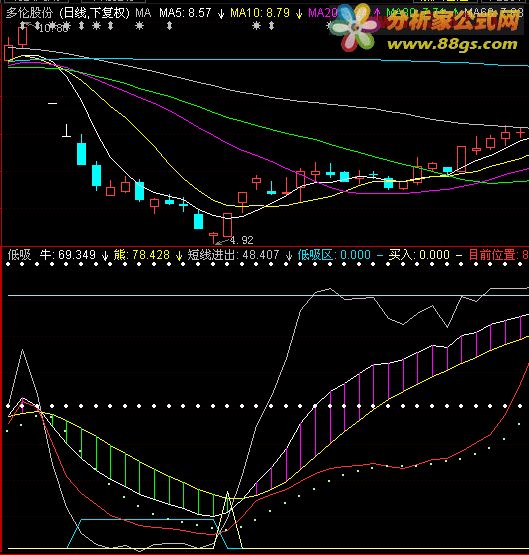Click the star info marker under MA10 text

point(257,25)
